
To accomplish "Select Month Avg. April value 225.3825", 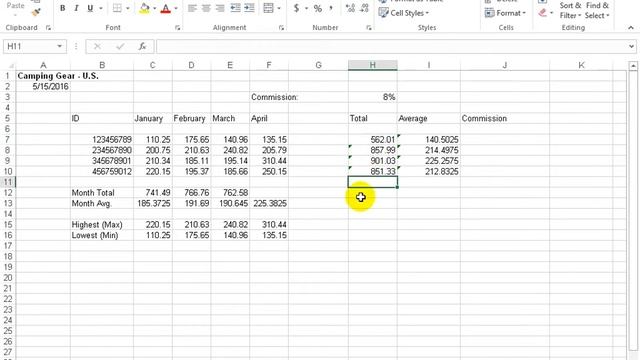I will pyautogui.click(x=269, y=203).
